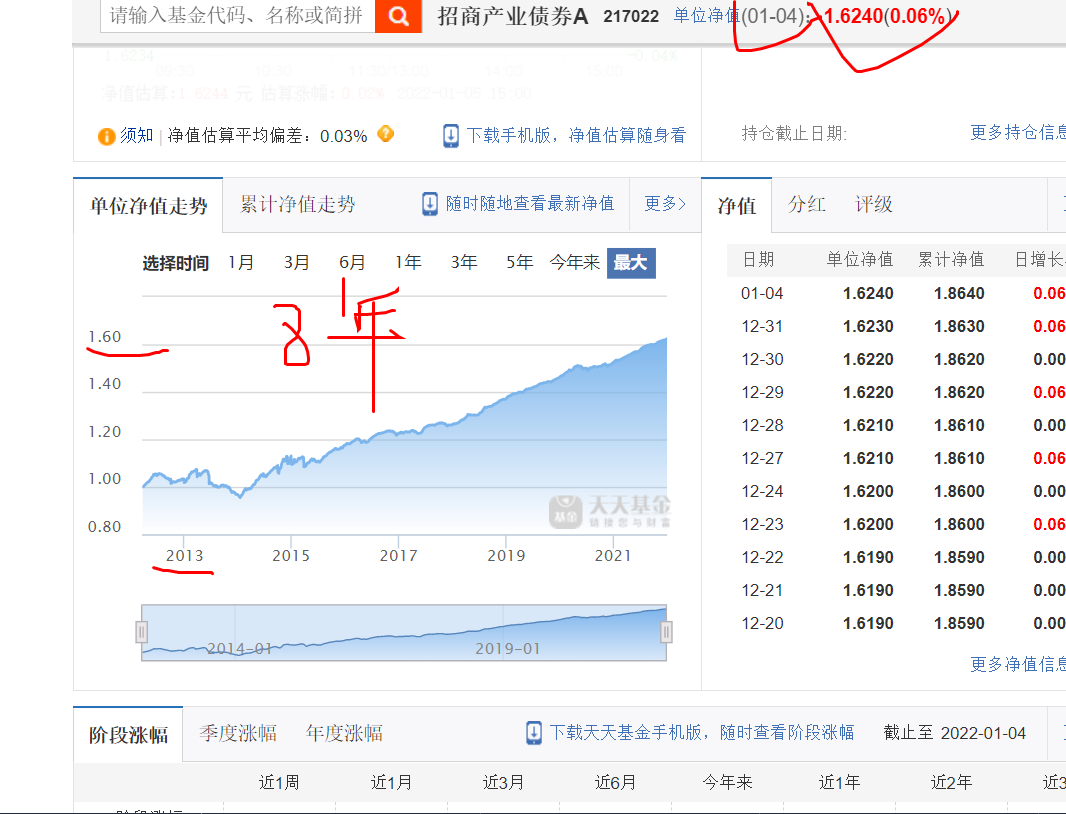Set chart range to 1月

(241, 262)
